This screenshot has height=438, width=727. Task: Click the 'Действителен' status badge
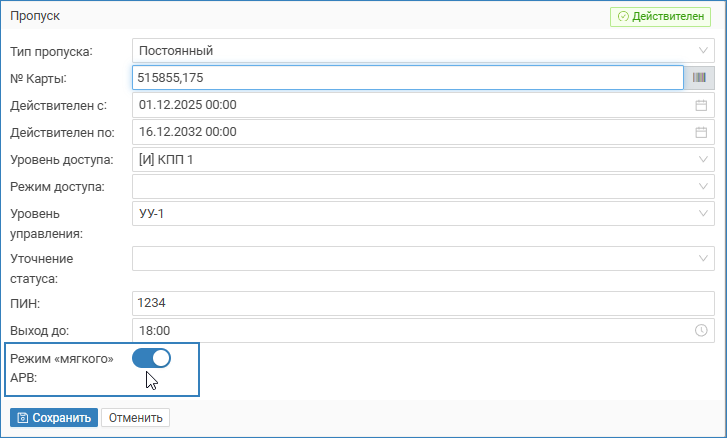pos(664,17)
